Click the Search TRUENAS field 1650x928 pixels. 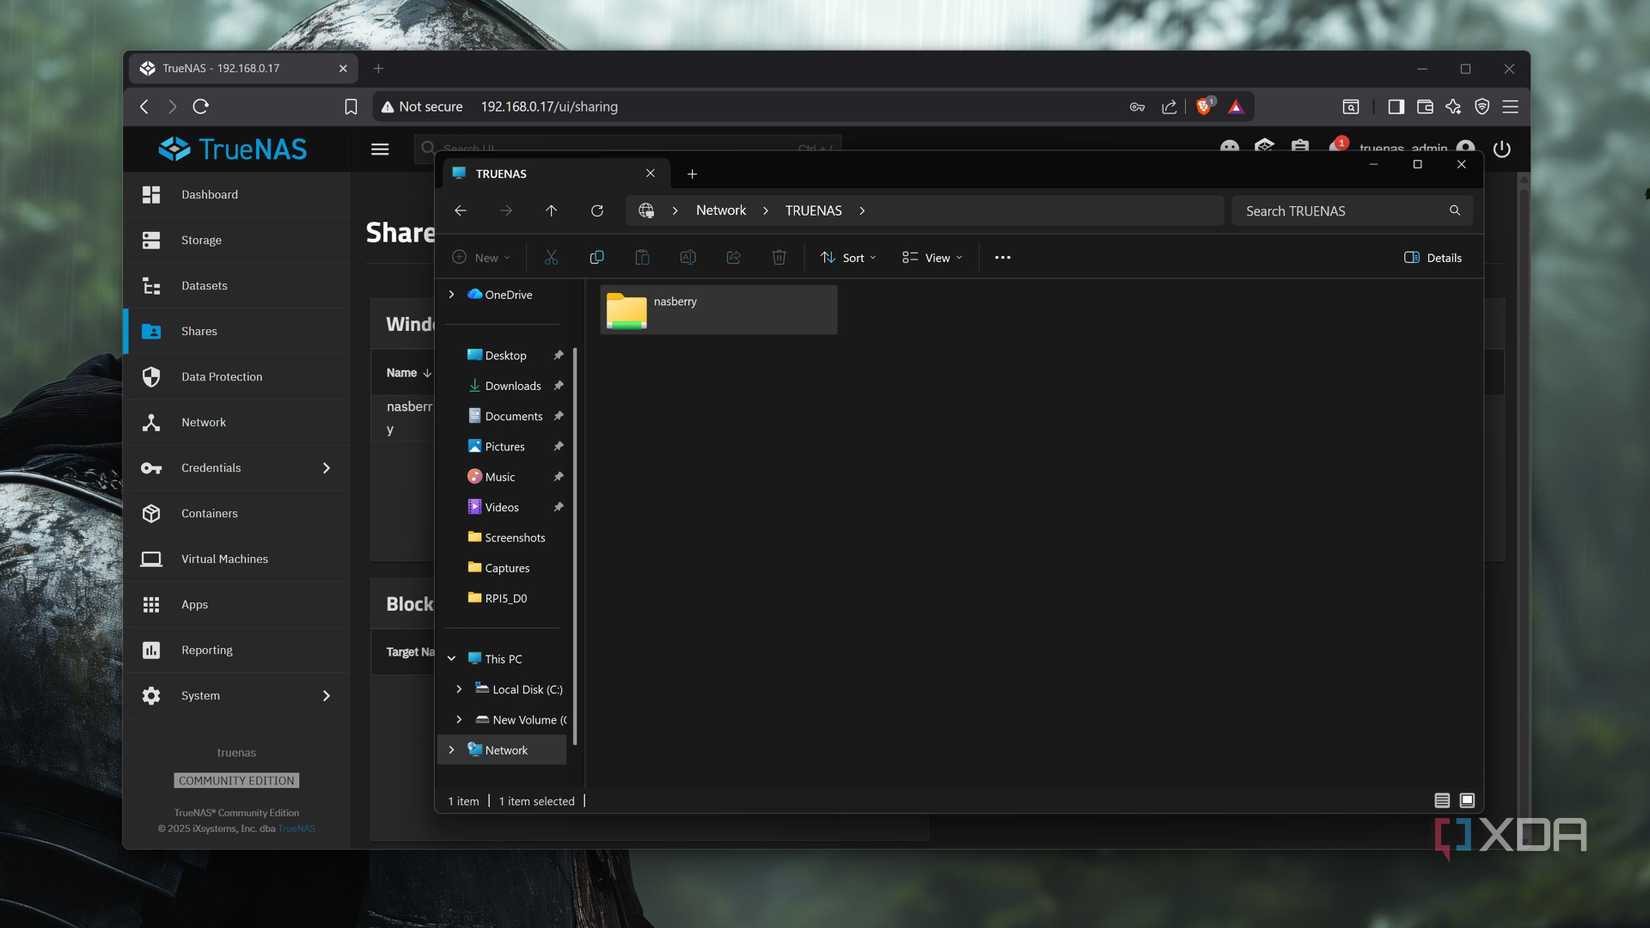[x=1352, y=211]
